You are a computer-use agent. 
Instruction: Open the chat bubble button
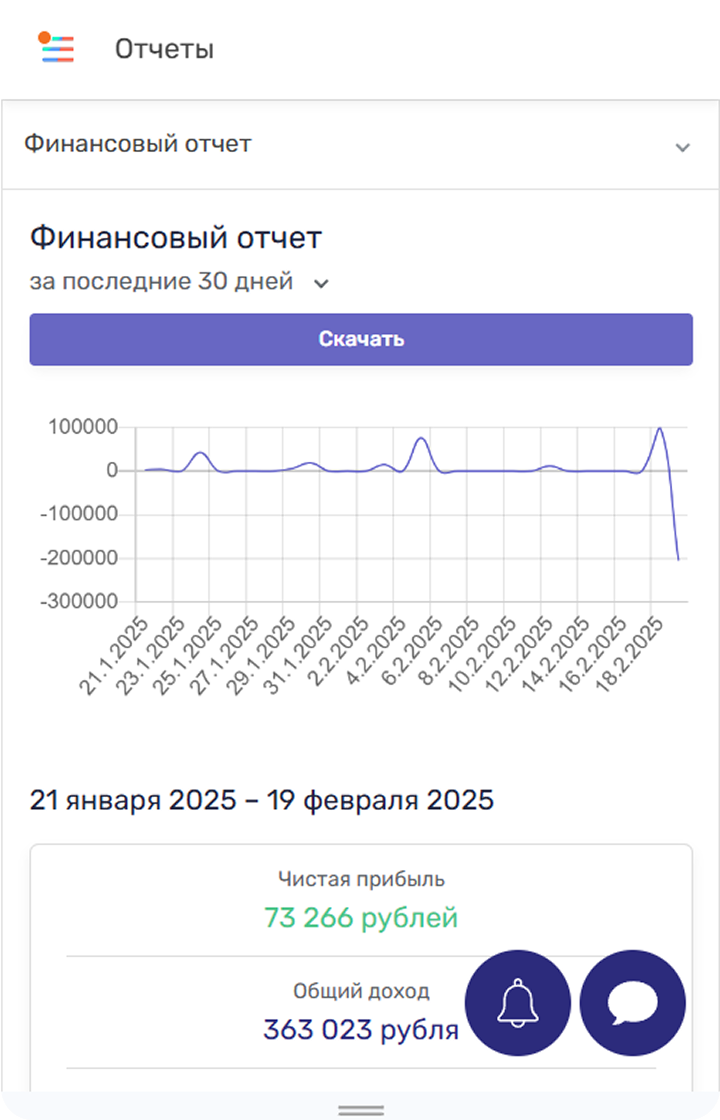click(x=633, y=1002)
